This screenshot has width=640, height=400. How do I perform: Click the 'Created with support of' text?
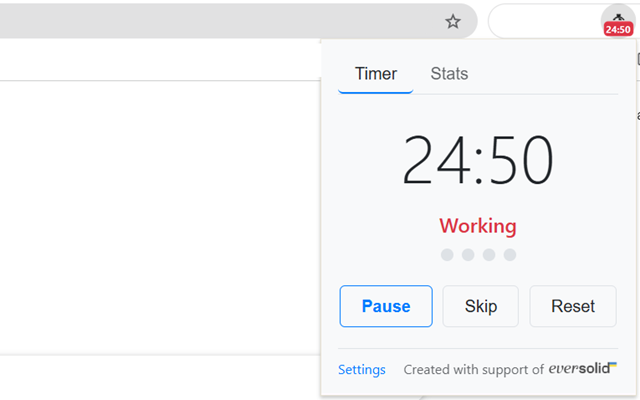tap(473, 370)
